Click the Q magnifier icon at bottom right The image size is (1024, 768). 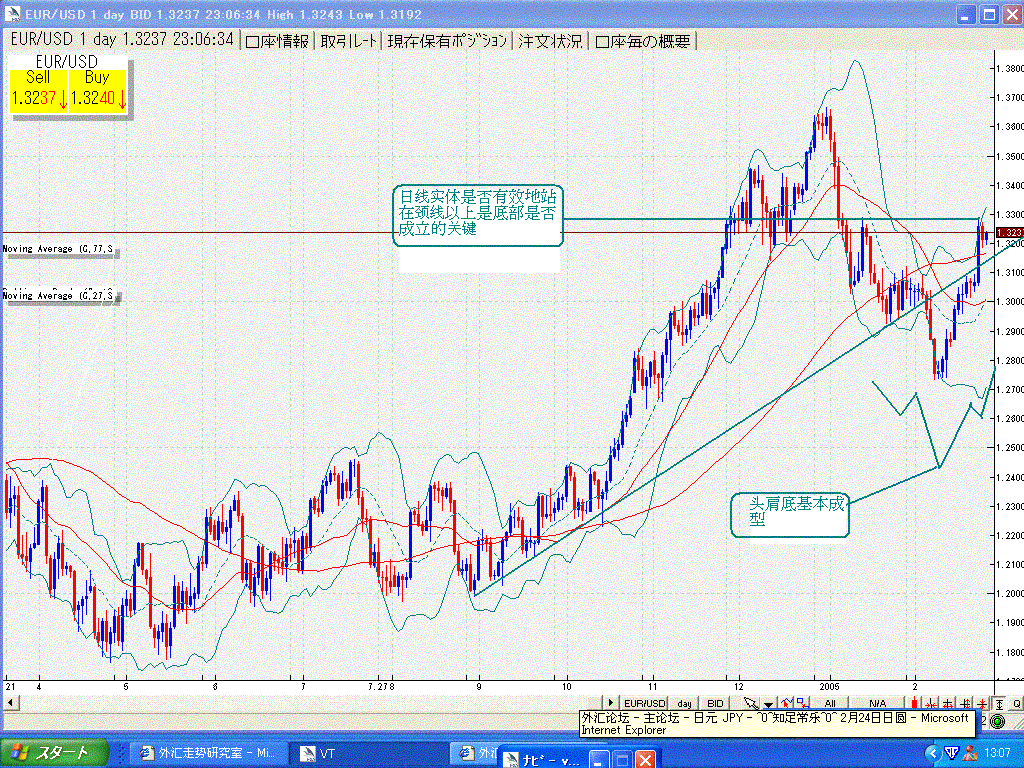pyautogui.click(x=1017, y=703)
